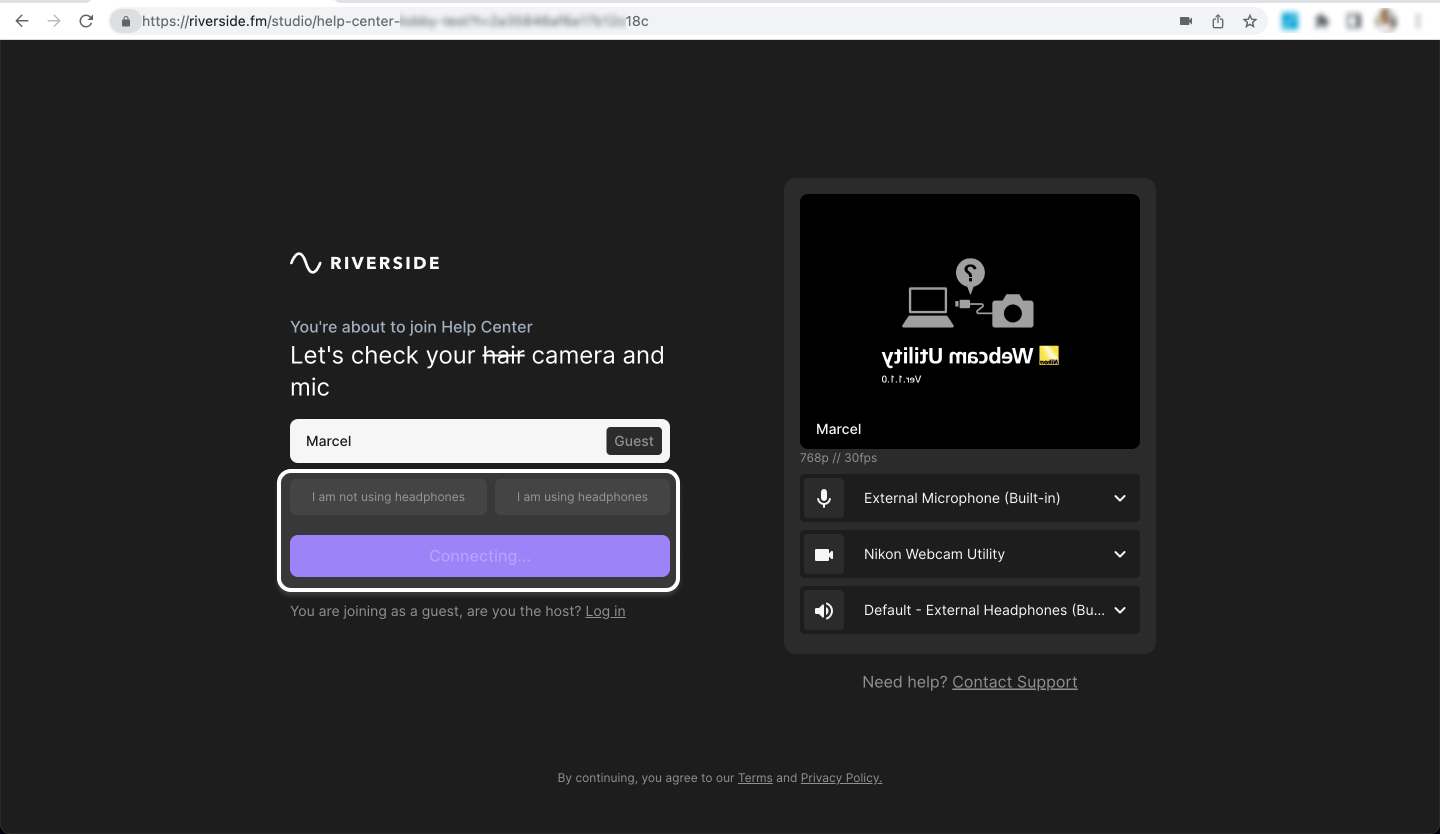Click the microphone icon in device list
Viewport: 1440px width, 834px height.
pos(824,498)
